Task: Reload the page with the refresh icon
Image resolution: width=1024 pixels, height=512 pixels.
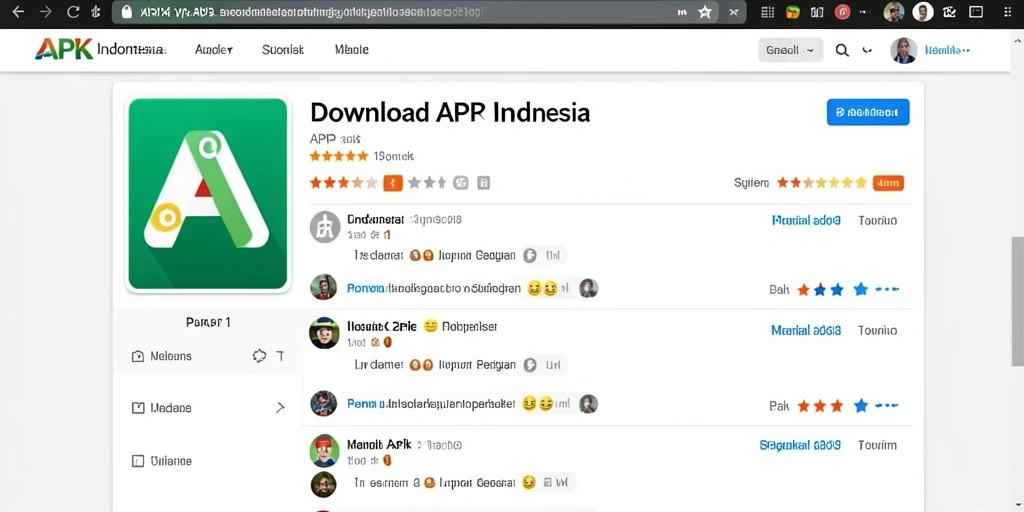Action: (73, 12)
